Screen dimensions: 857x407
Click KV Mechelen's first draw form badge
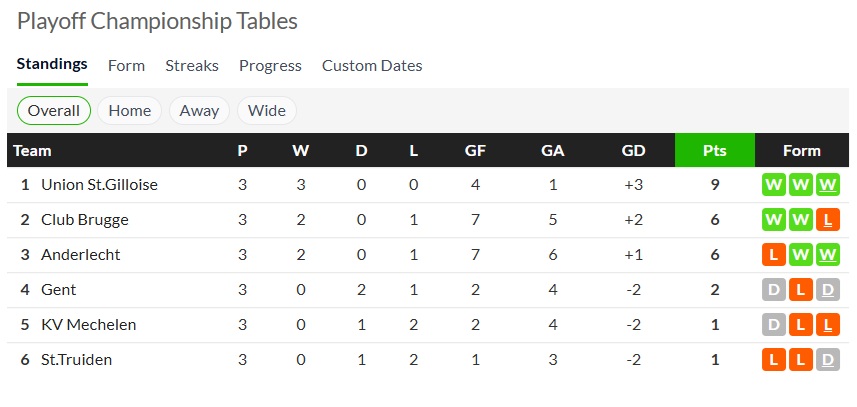773,325
